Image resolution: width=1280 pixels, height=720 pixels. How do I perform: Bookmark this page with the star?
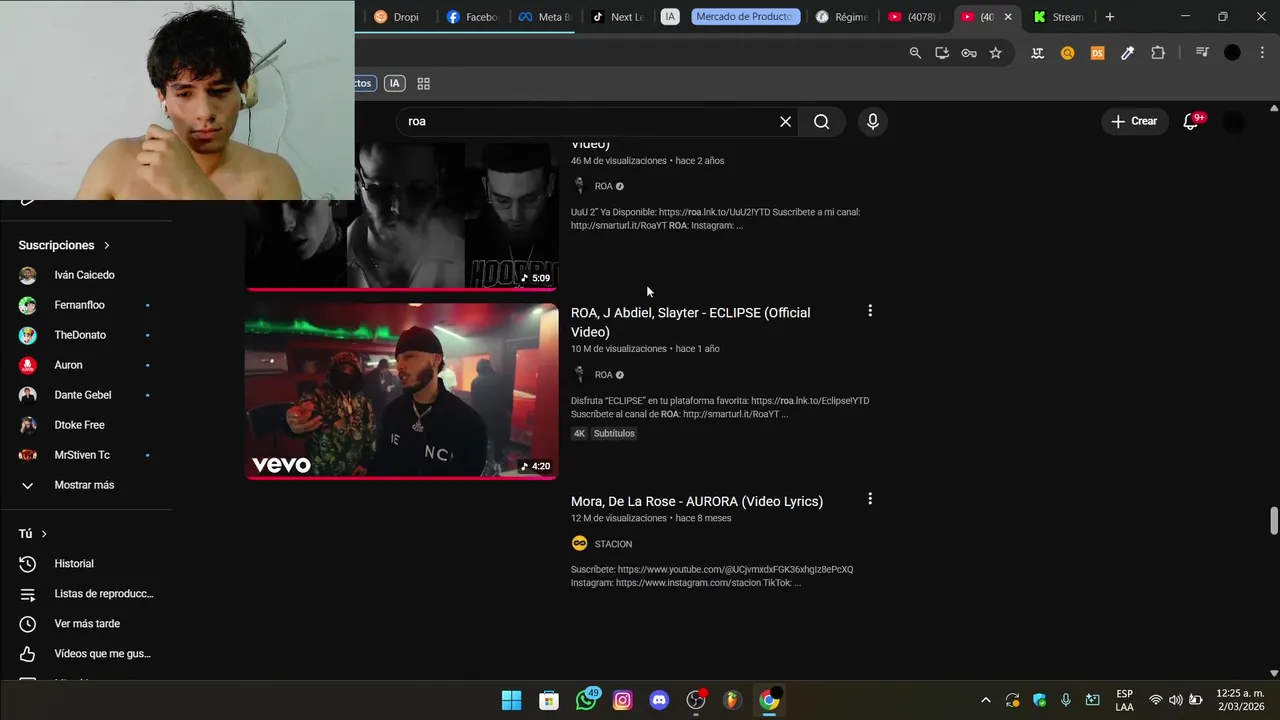996,53
